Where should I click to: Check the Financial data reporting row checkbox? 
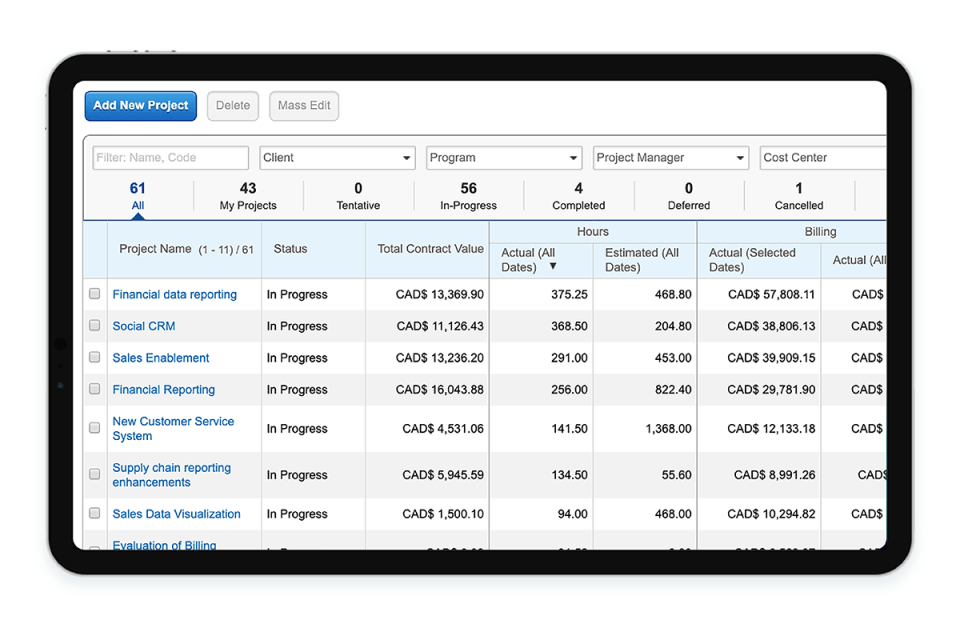[95, 293]
